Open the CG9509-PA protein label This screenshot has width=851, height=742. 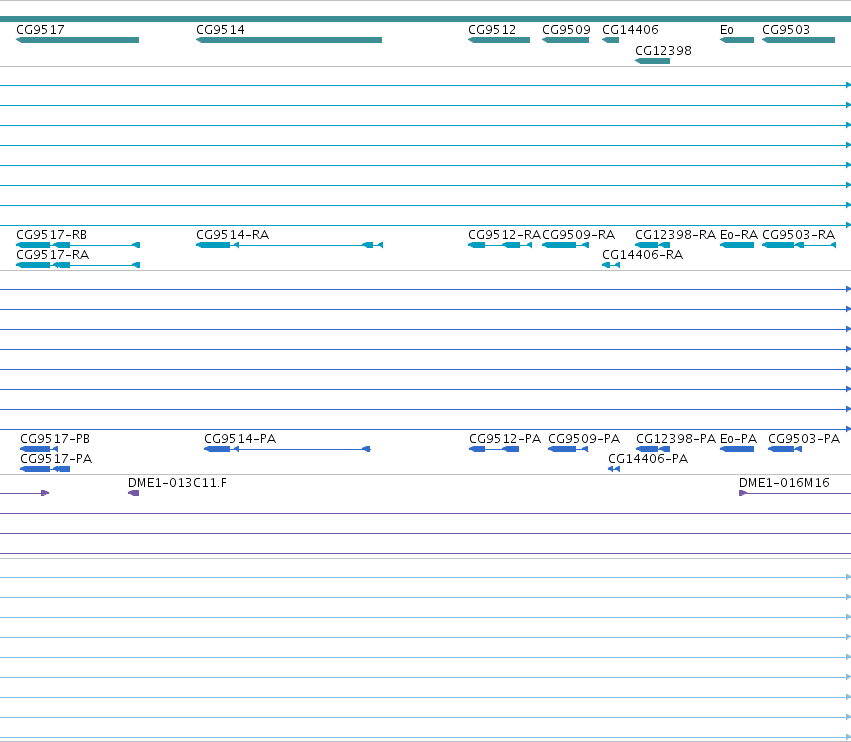click(x=584, y=439)
